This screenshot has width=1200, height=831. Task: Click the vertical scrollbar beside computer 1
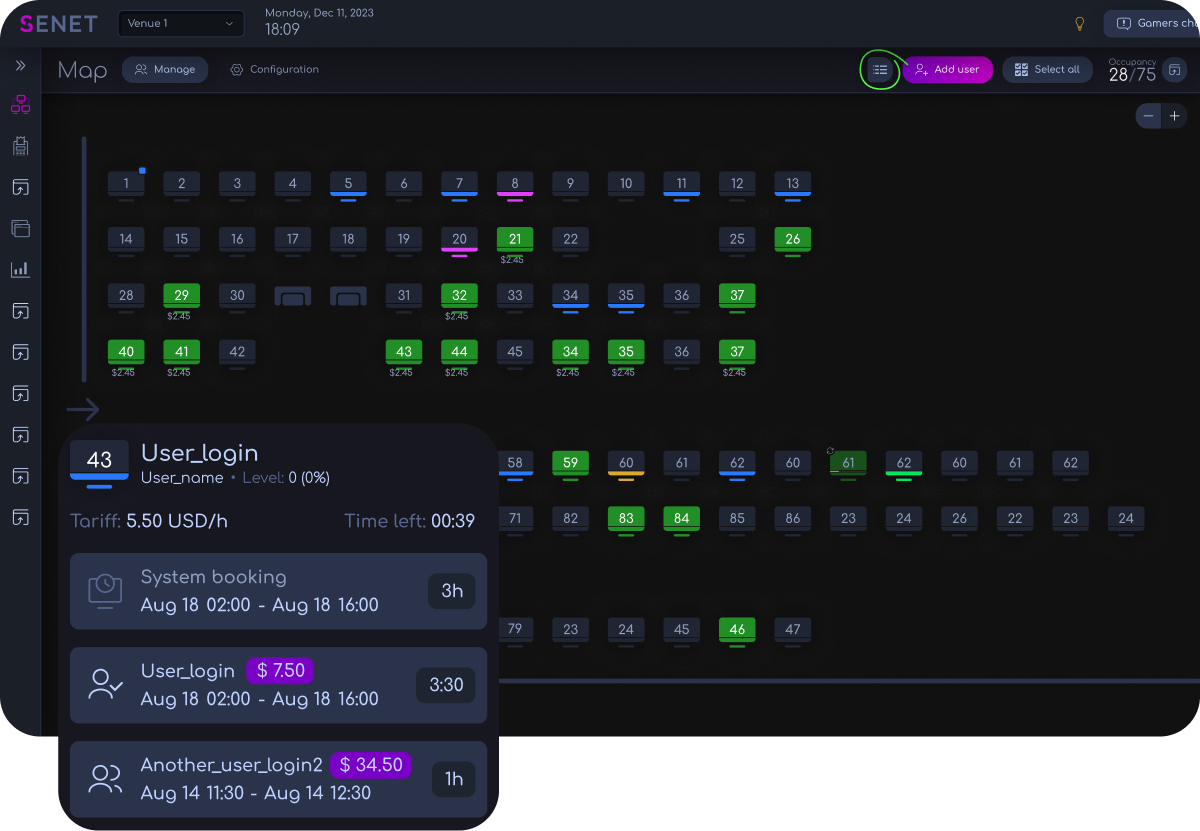(x=84, y=260)
